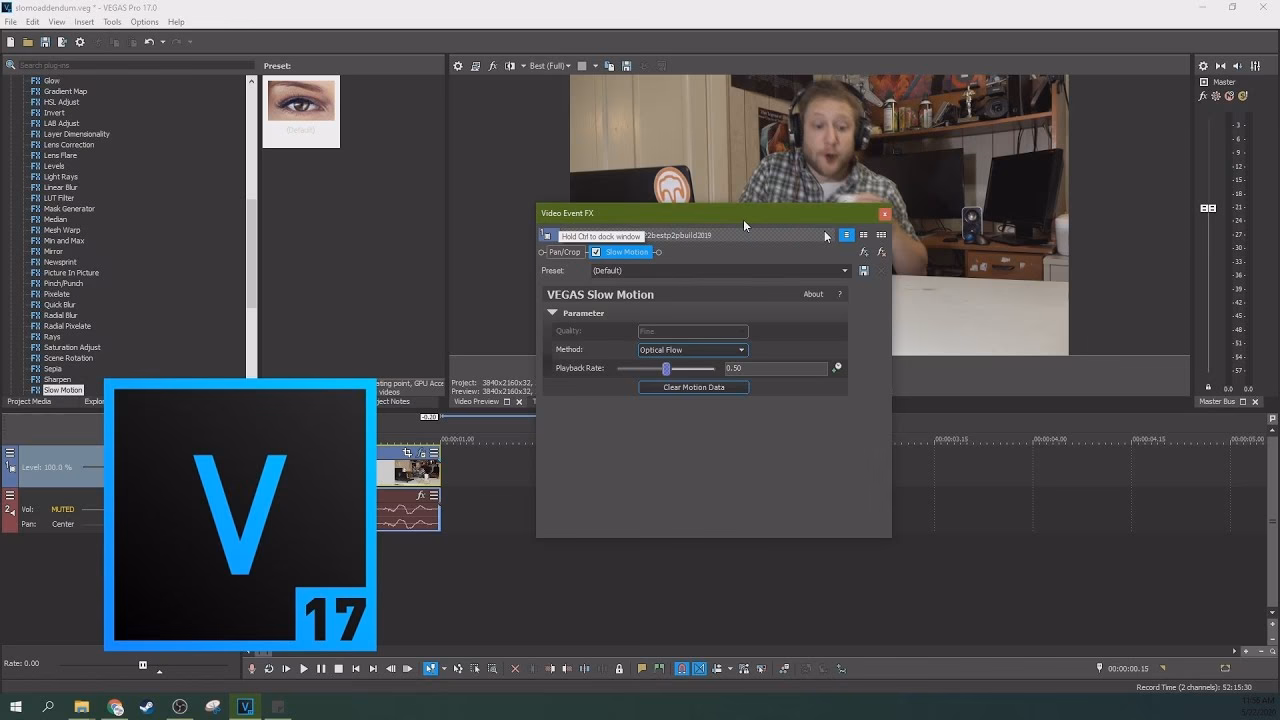1280x720 pixels.
Task: Open the File menu
Action: pyautogui.click(x=10, y=22)
